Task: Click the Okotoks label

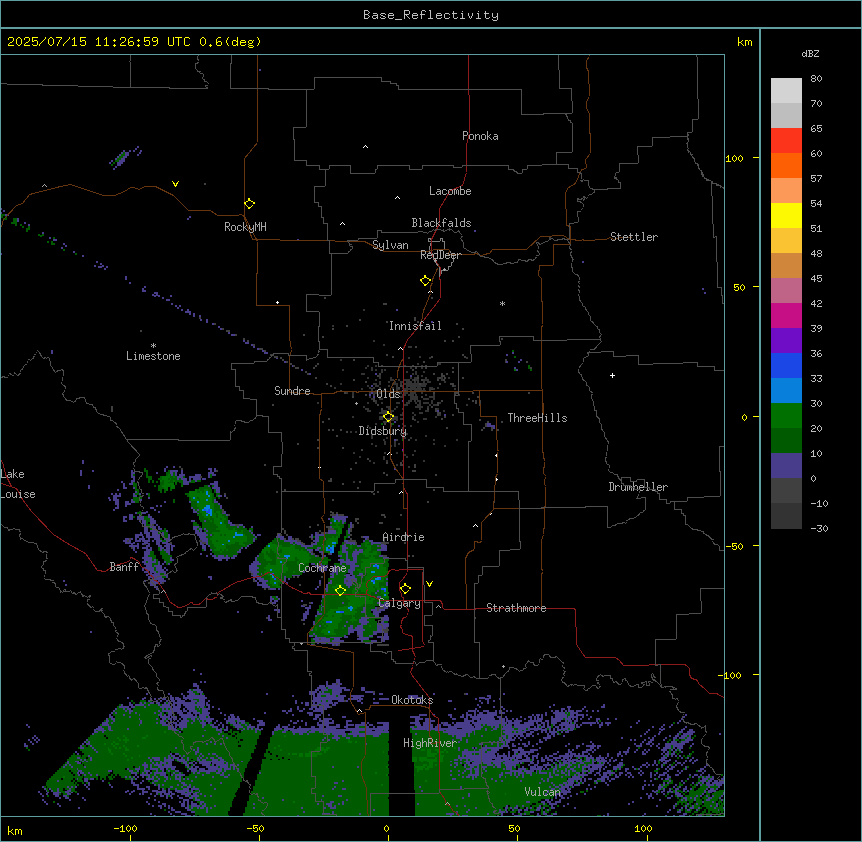Action: [412, 700]
